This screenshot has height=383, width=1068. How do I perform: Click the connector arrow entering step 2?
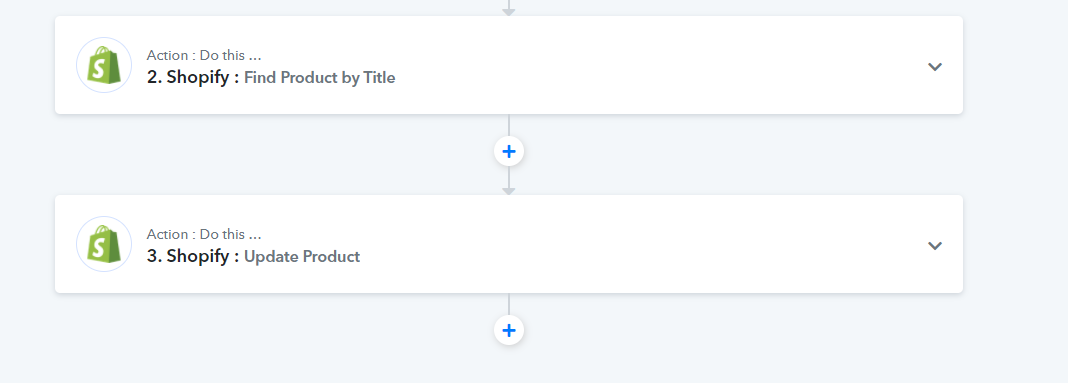pyautogui.click(x=509, y=10)
